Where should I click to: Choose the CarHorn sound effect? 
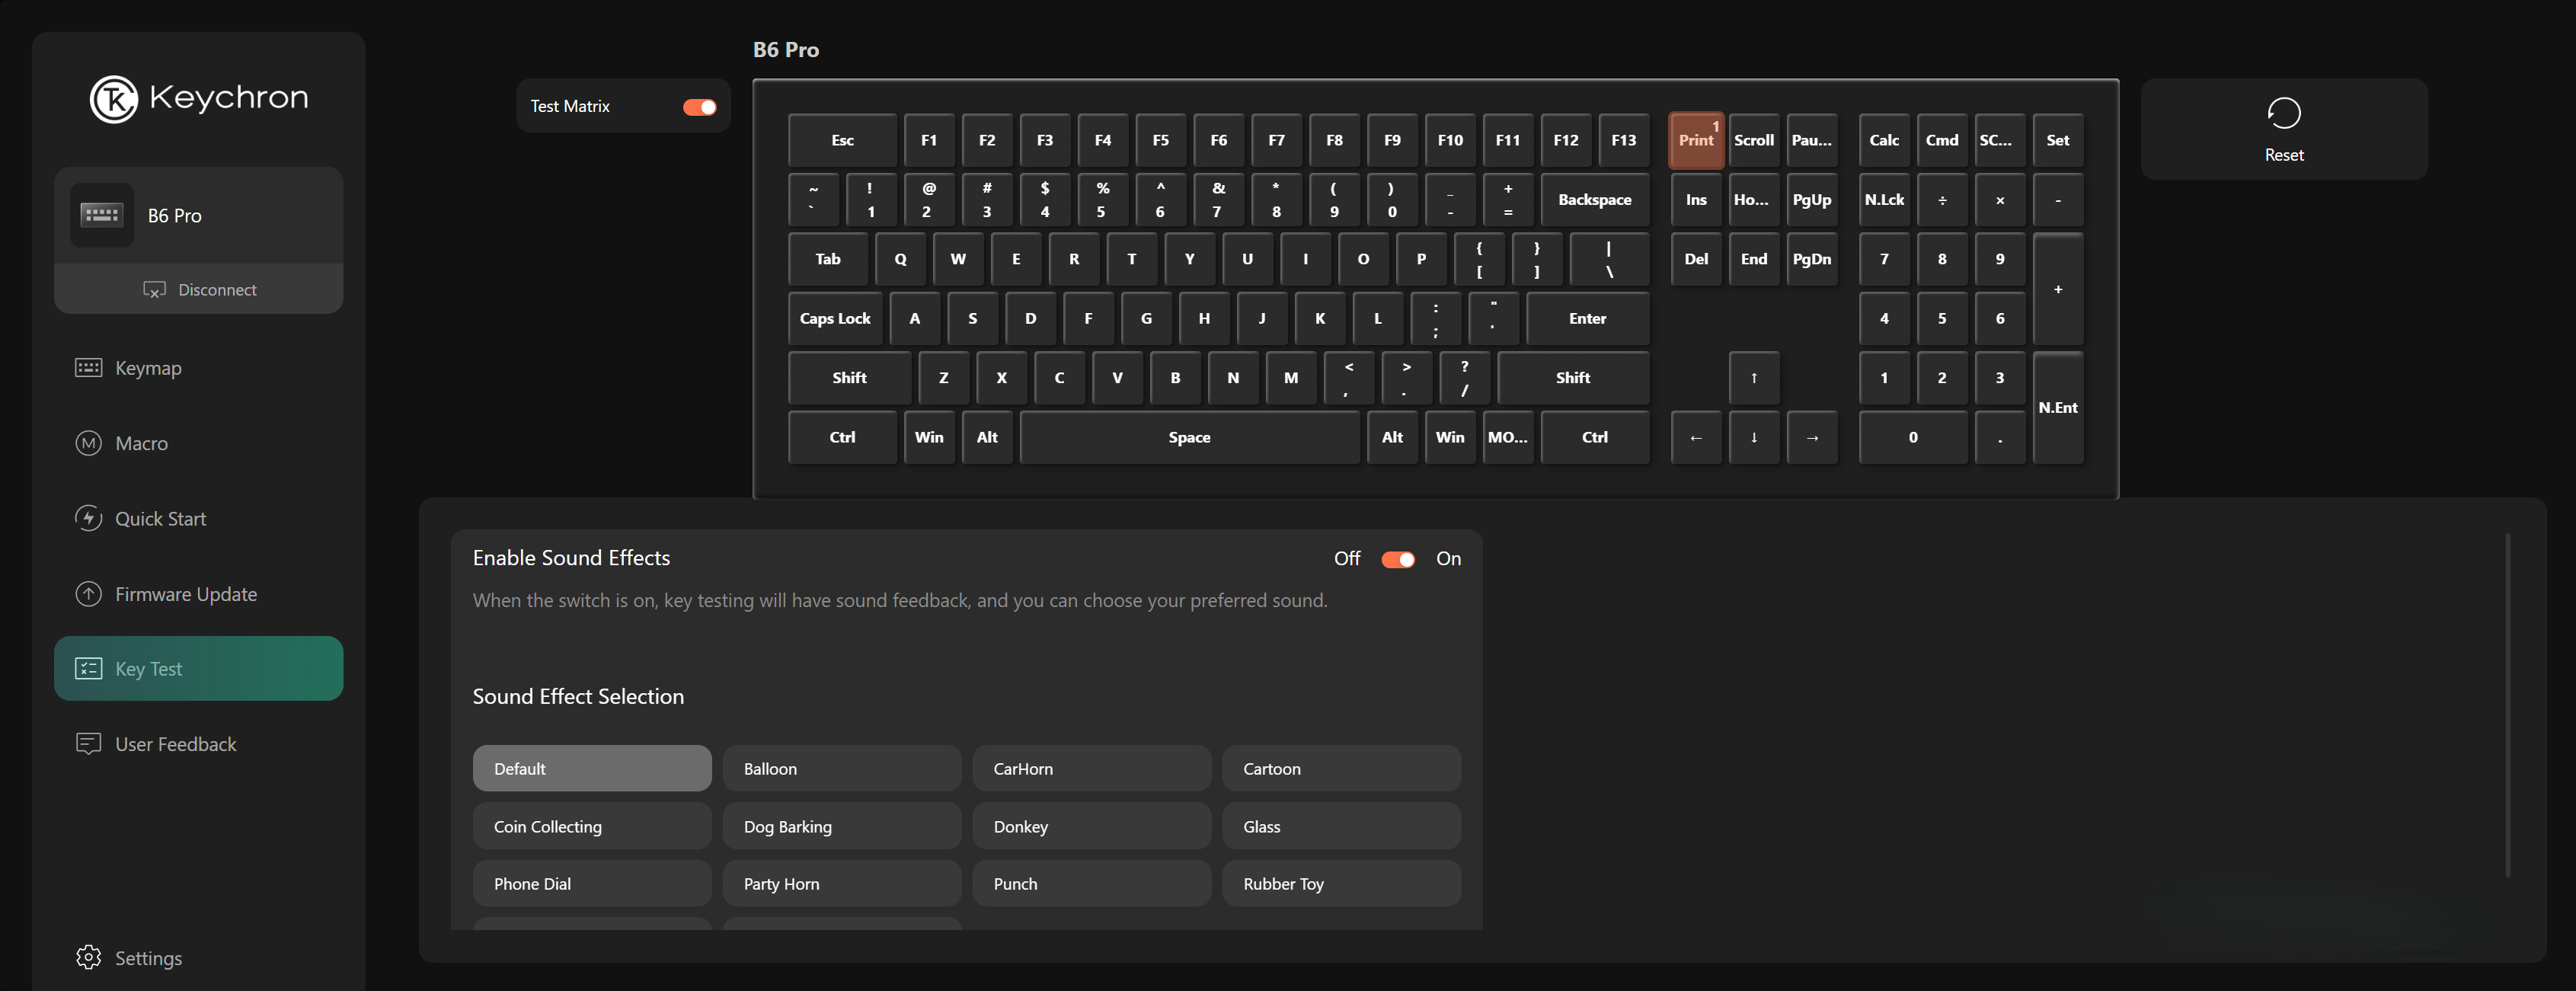point(1092,768)
